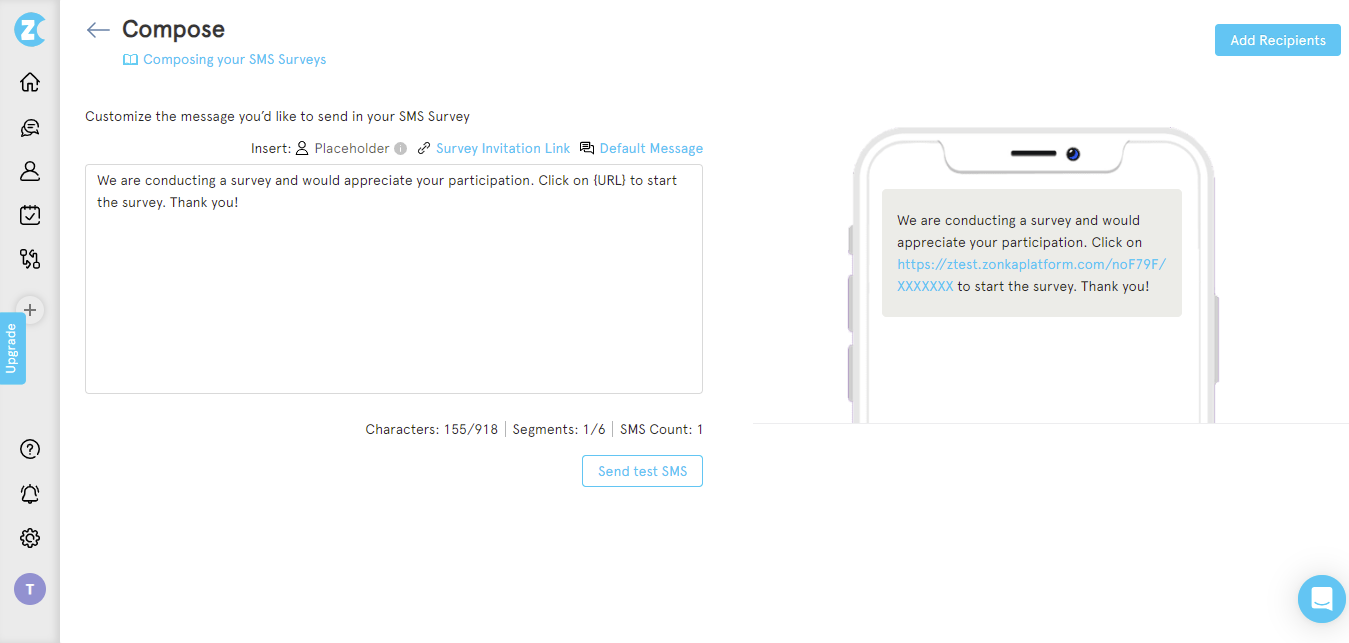Screen dimensions: 1349x643
Task: Open Composing your SMS Surveys guide
Action: coord(225,59)
